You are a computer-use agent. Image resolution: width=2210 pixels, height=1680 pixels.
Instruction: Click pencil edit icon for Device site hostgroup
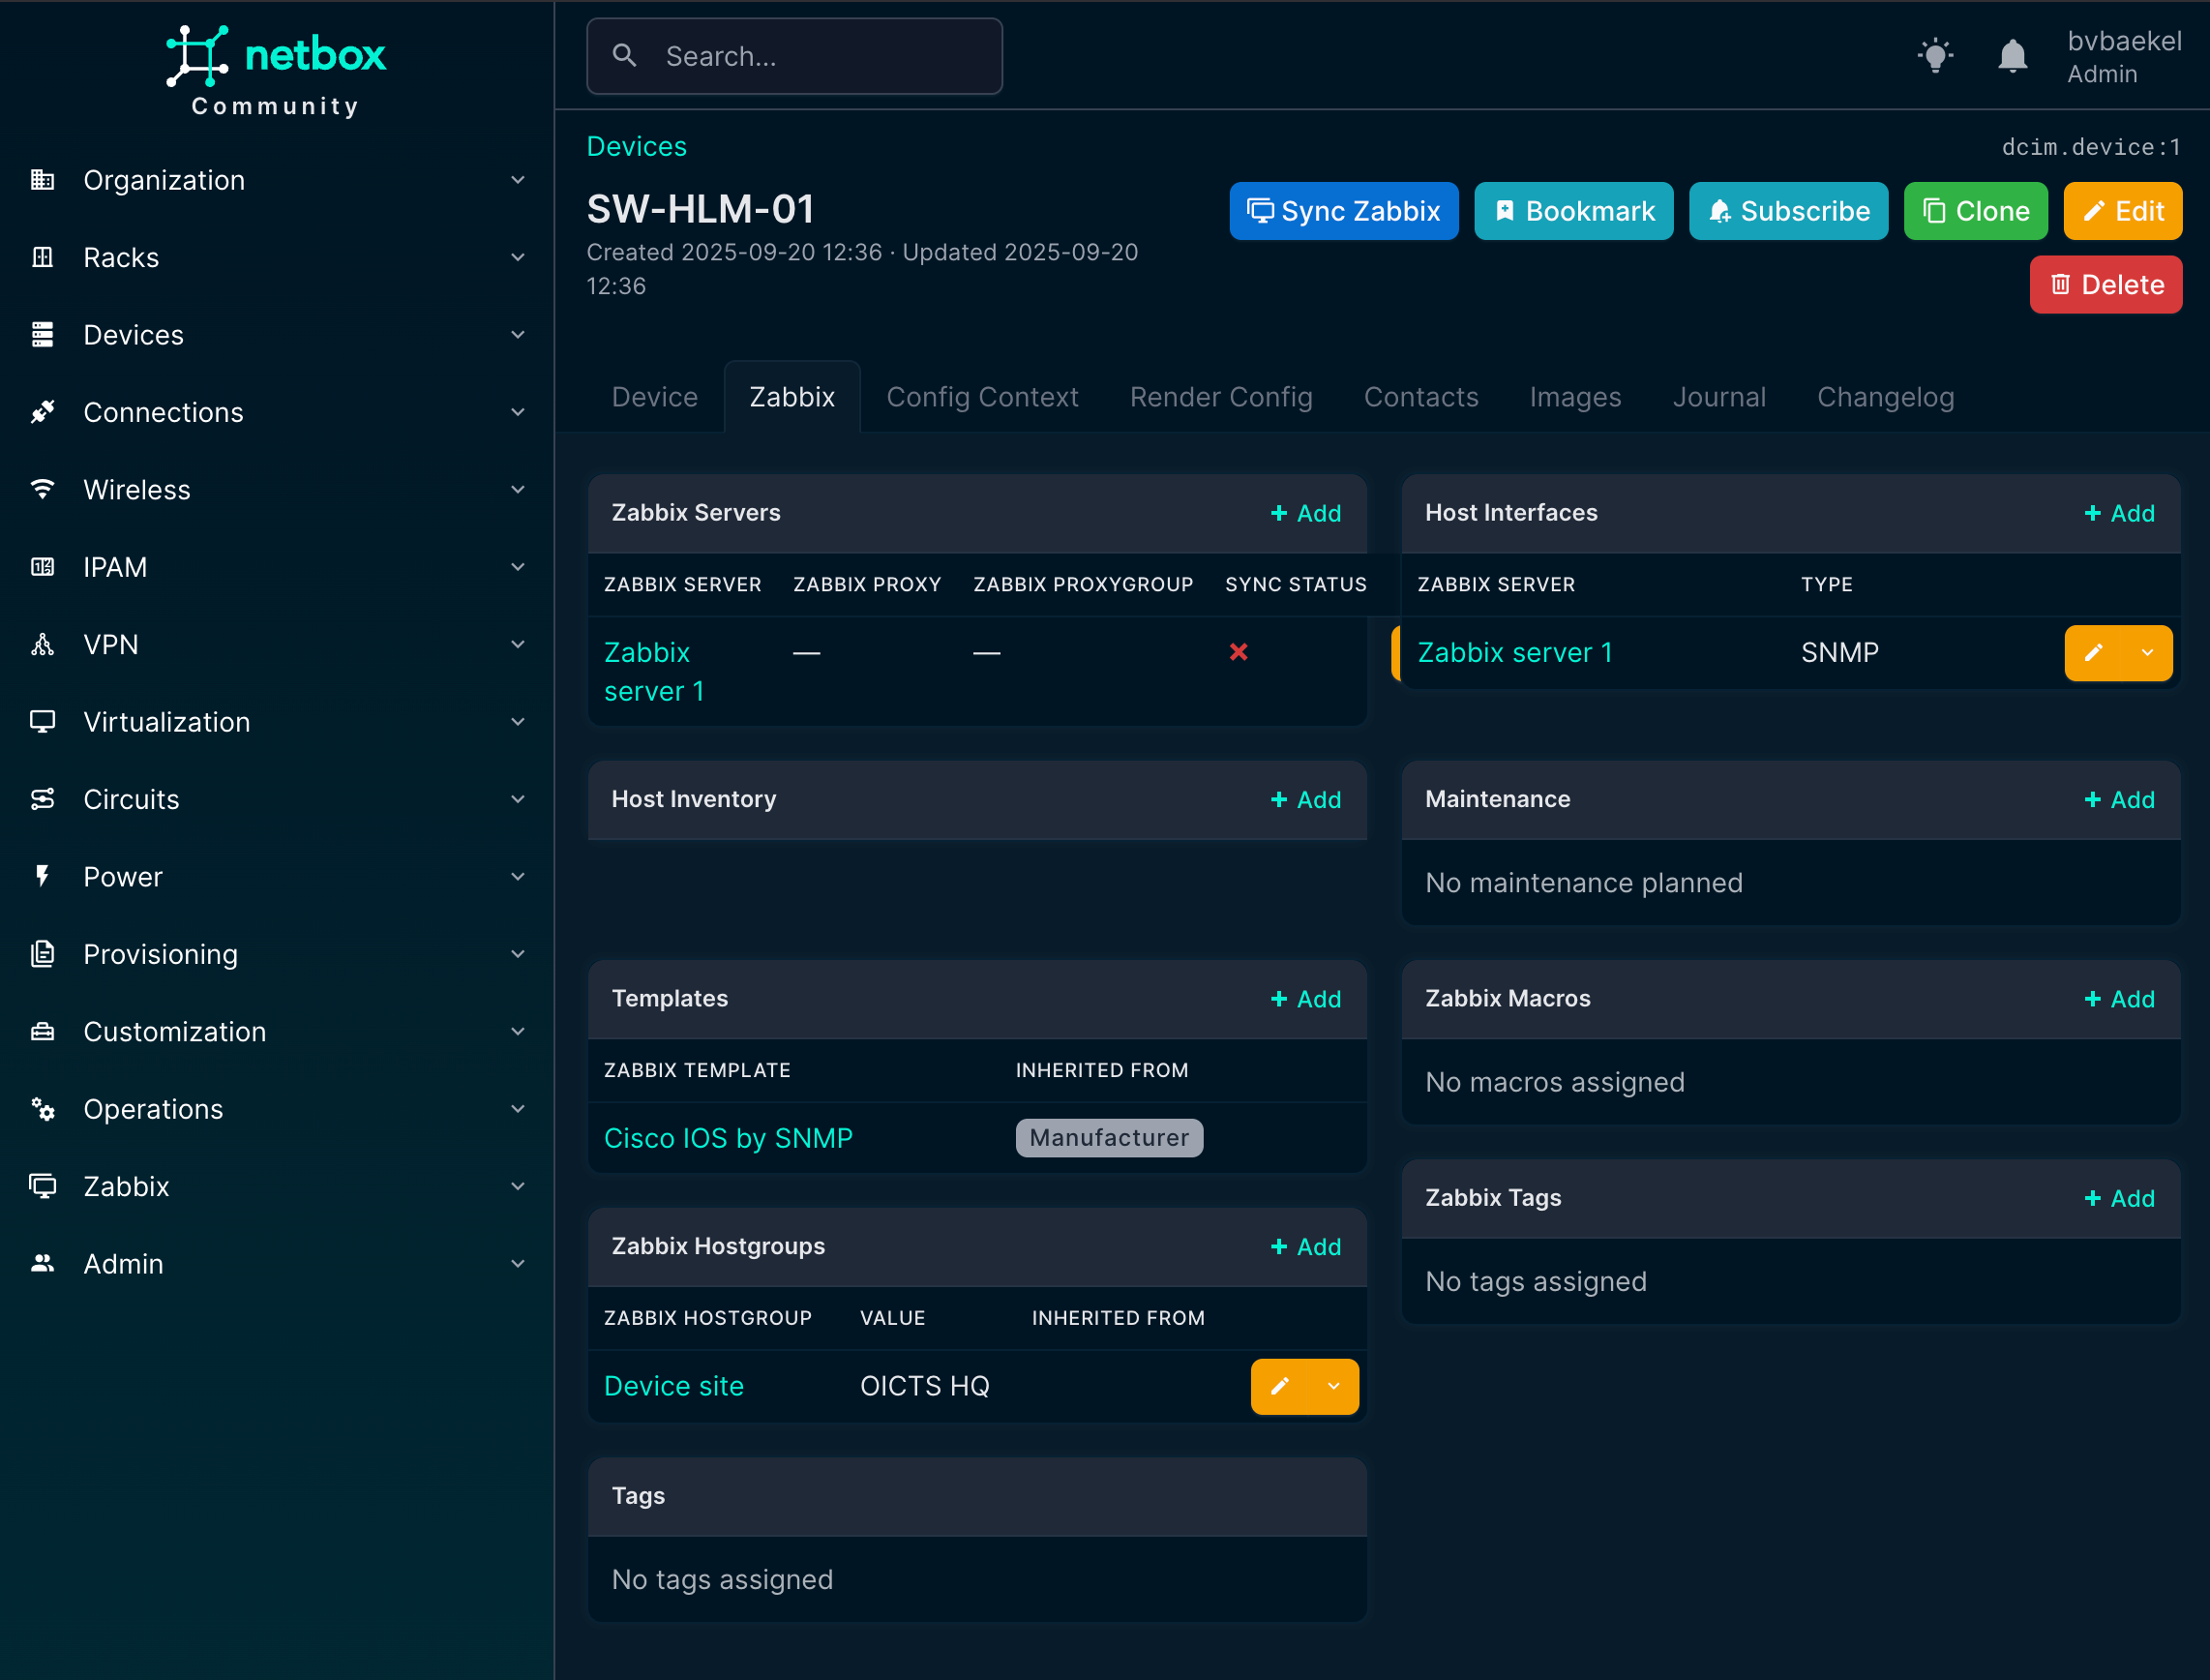[x=1279, y=1386]
